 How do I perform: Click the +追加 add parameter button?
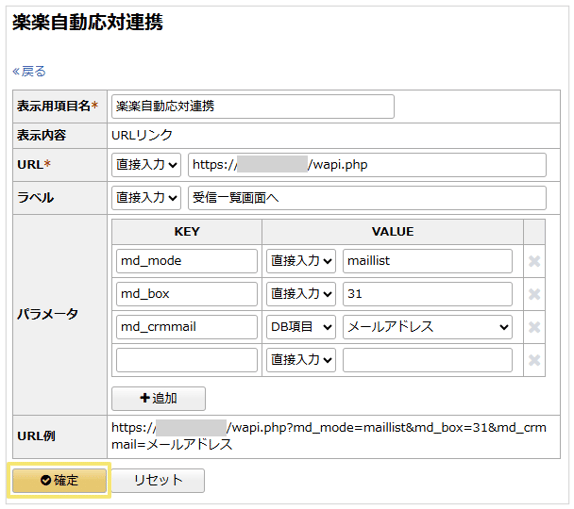[x=159, y=398]
